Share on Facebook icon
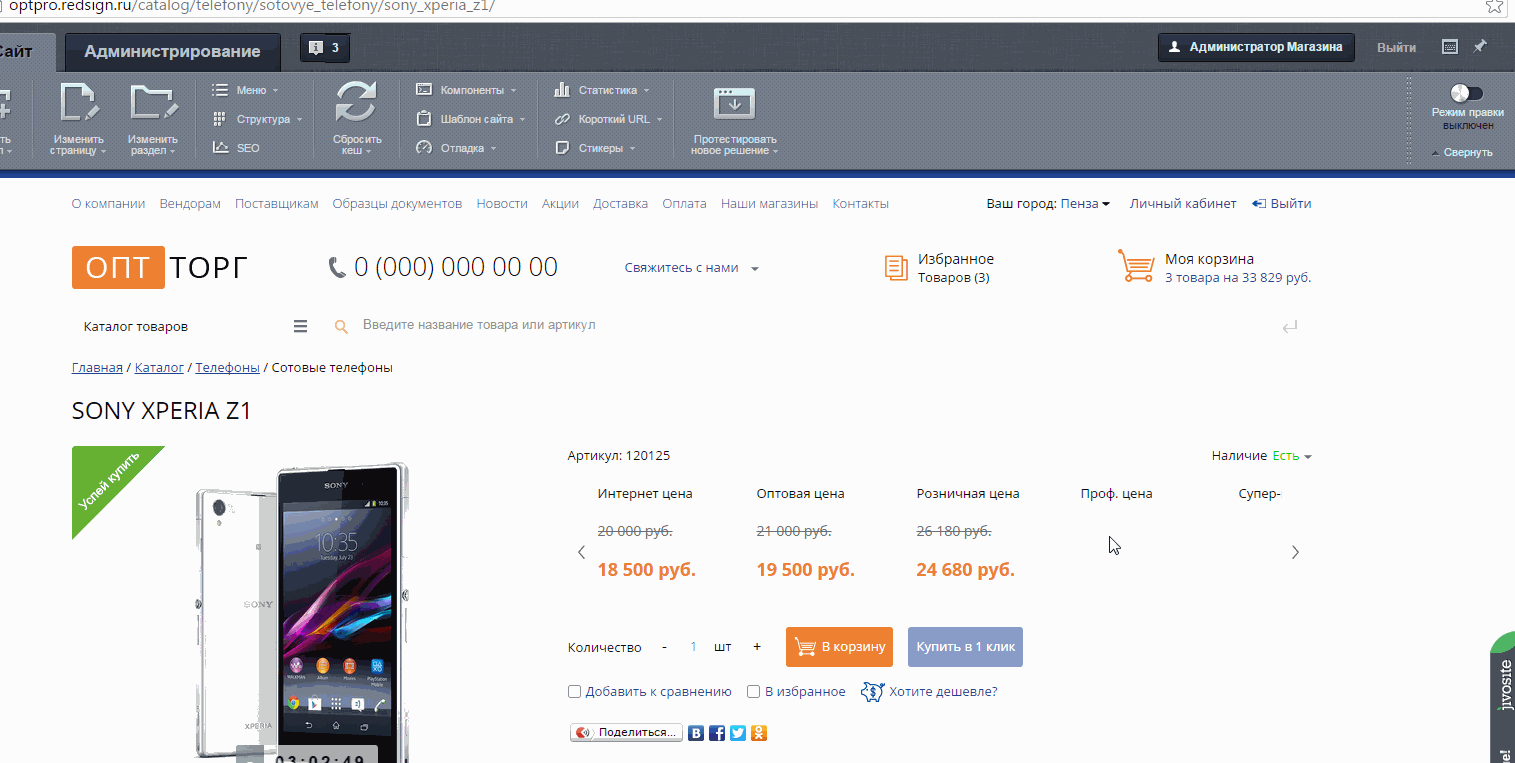Screen dimensions: 1515x763 coord(717,733)
